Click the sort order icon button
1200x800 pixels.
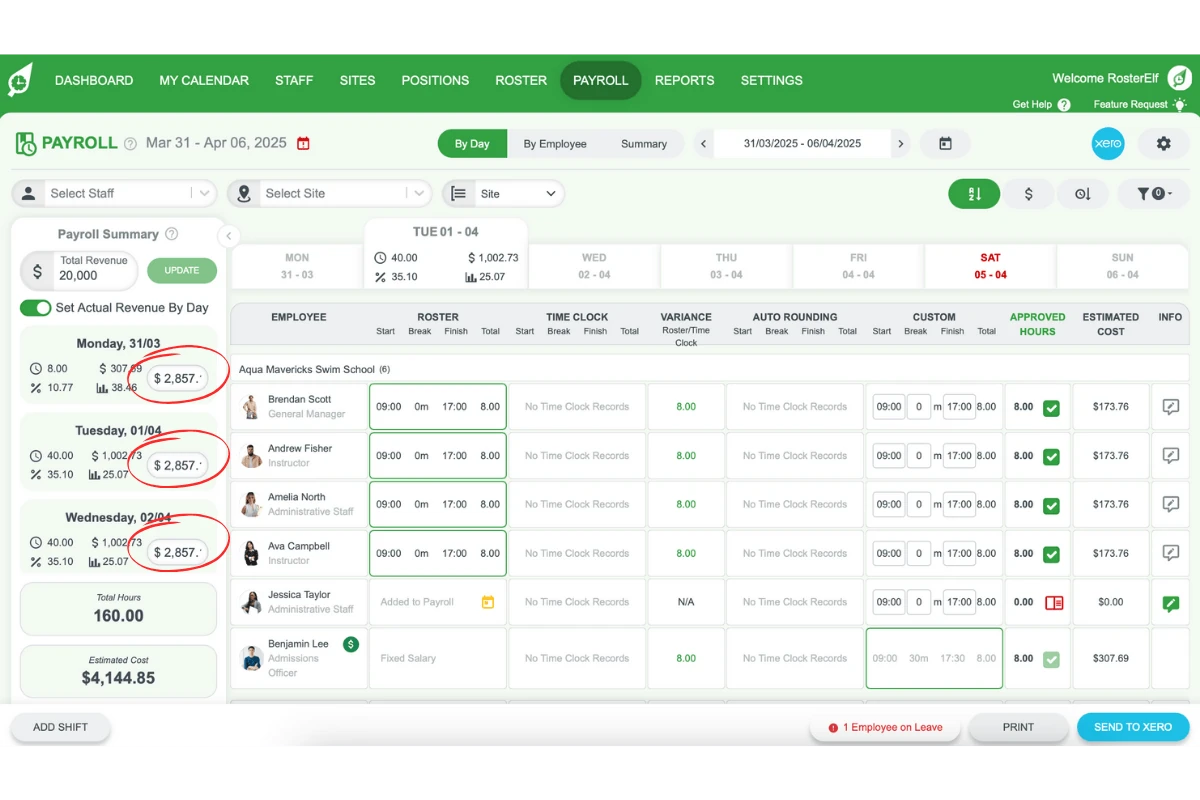(x=975, y=194)
